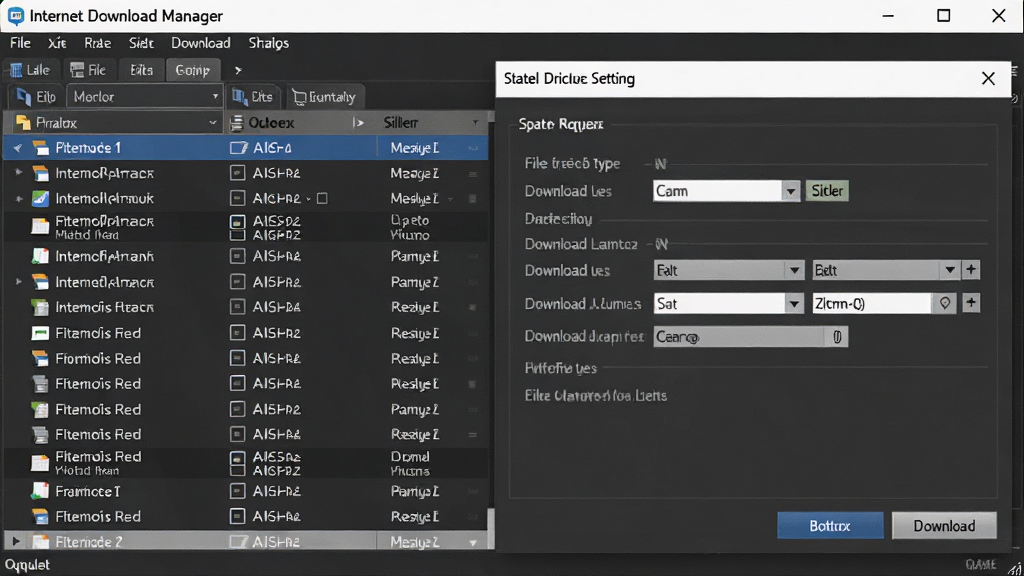Click the Eilo icon button
The height and width of the screenshot is (576, 1024).
tap(36, 97)
